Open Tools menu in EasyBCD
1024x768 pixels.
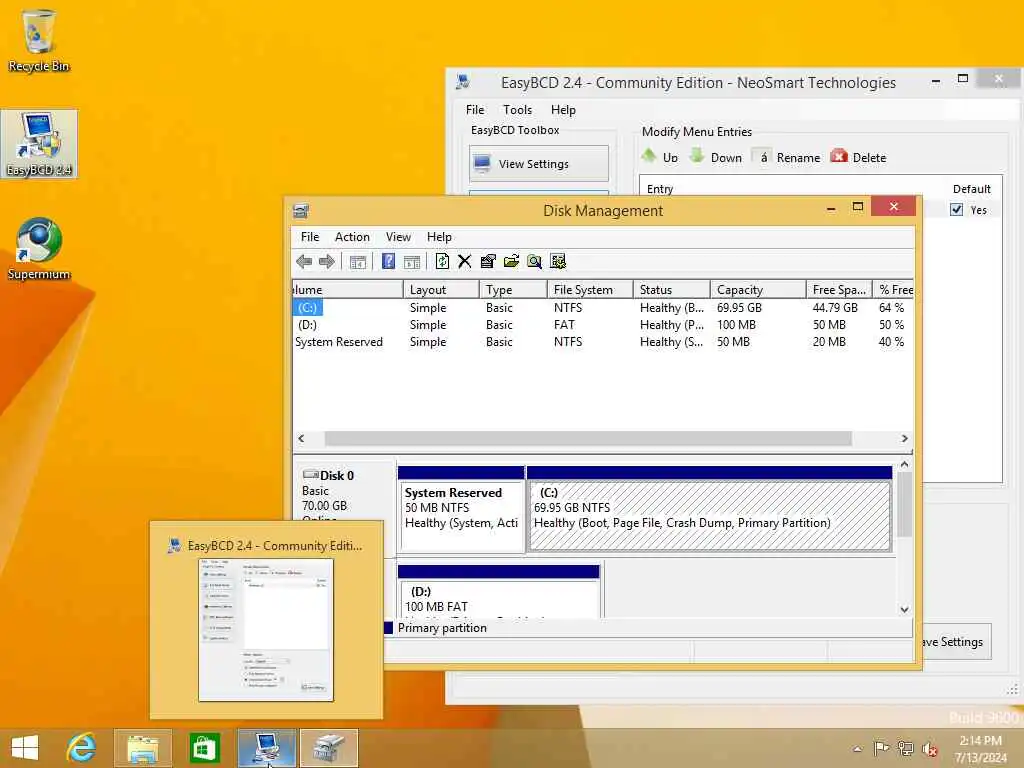(517, 110)
